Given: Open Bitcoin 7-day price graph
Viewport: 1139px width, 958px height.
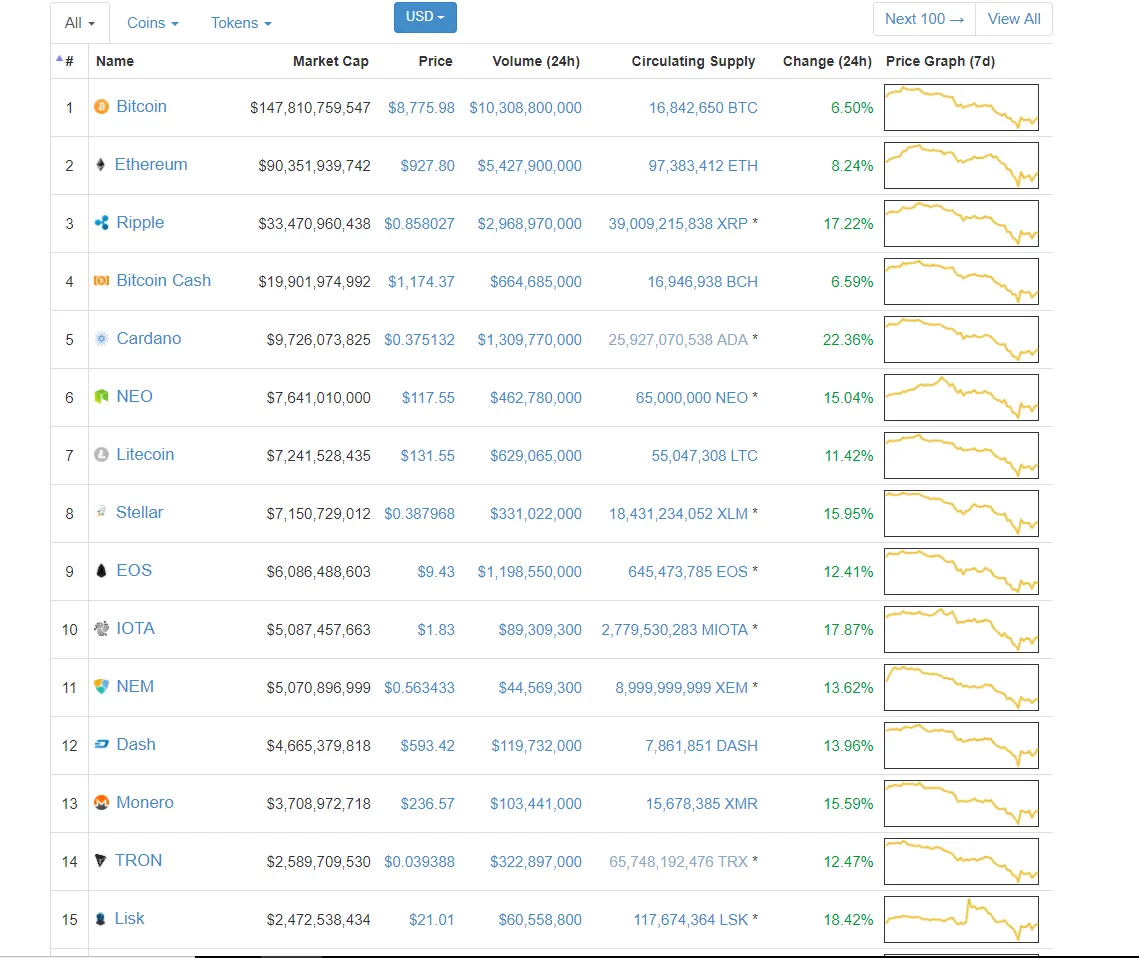Looking at the screenshot, I should point(961,107).
